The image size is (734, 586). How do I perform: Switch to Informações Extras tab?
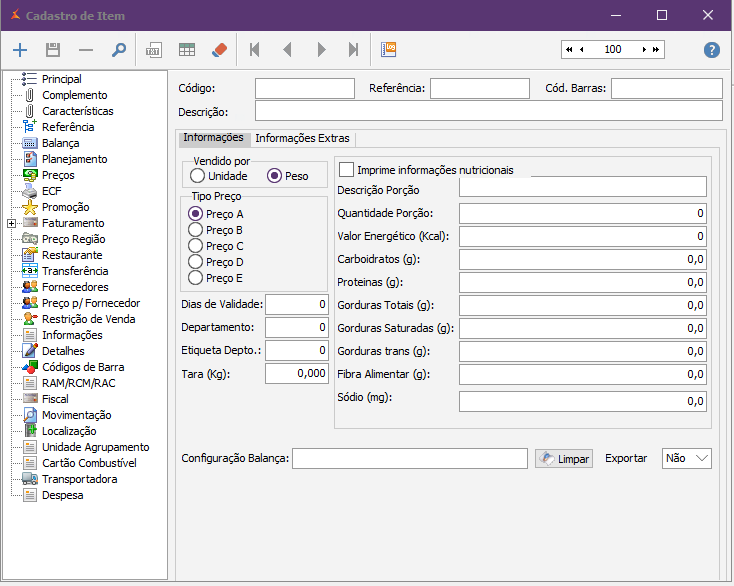coord(302,138)
